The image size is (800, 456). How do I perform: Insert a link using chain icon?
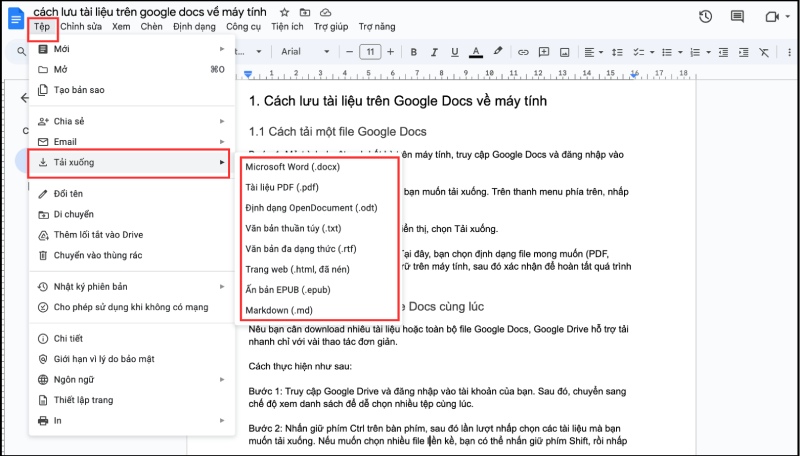coord(523,52)
